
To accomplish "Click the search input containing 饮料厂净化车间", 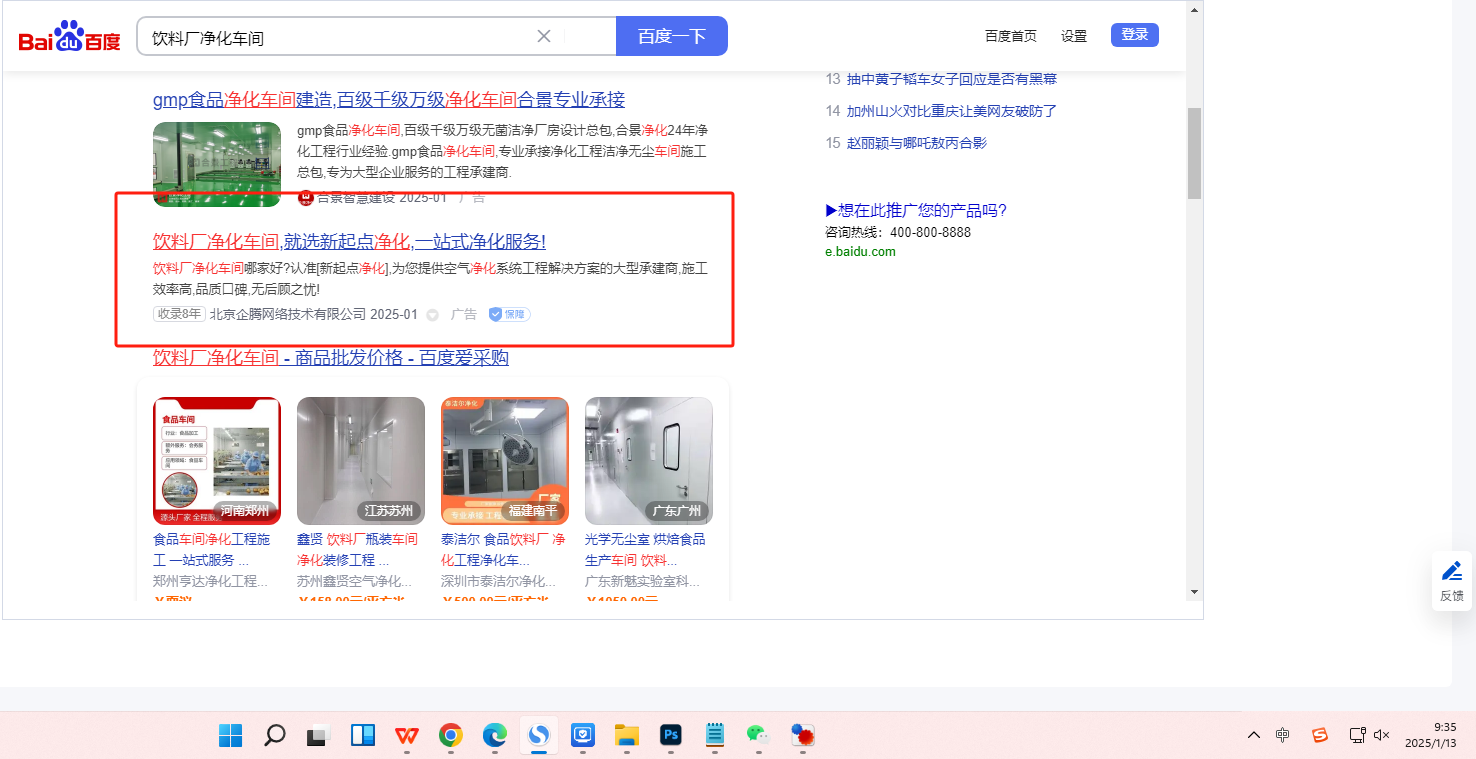I will pyautogui.click(x=340, y=37).
